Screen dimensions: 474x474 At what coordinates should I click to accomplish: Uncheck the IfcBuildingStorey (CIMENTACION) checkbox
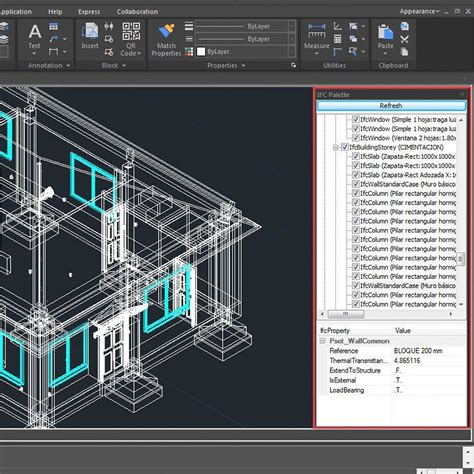345,147
